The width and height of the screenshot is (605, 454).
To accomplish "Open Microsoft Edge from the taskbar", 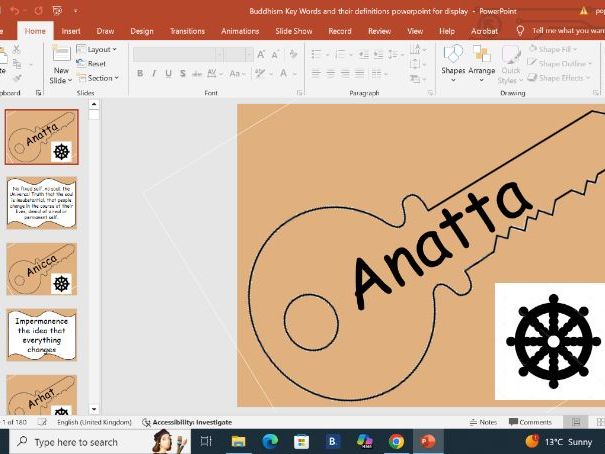I will click(270, 441).
